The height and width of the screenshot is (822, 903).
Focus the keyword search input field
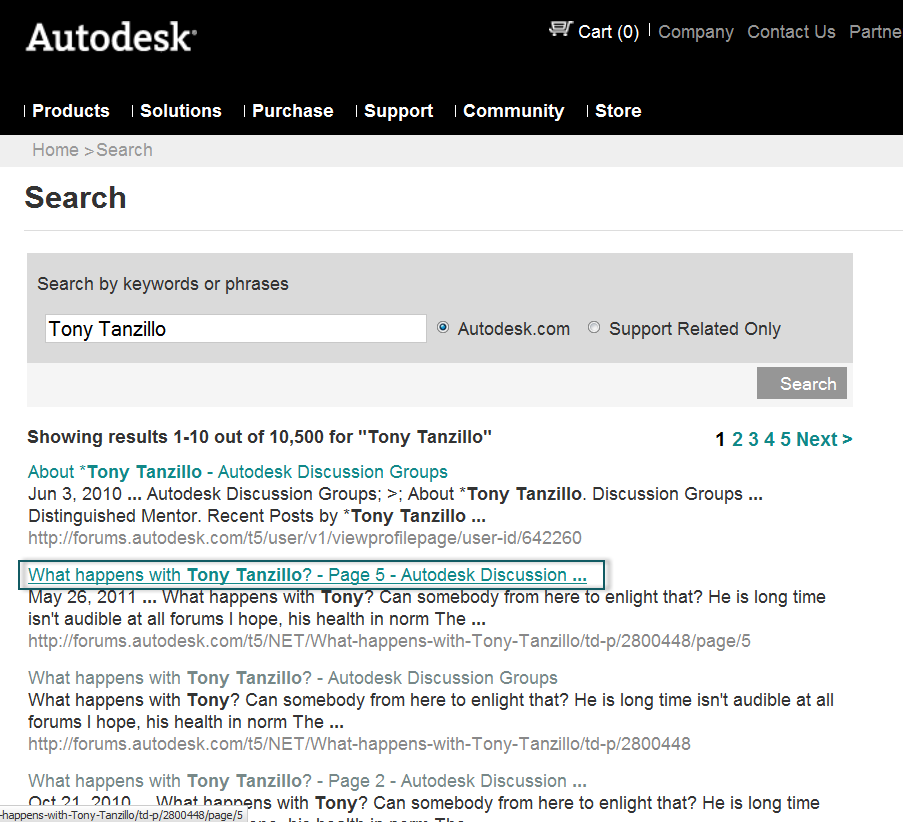[236, 328]
